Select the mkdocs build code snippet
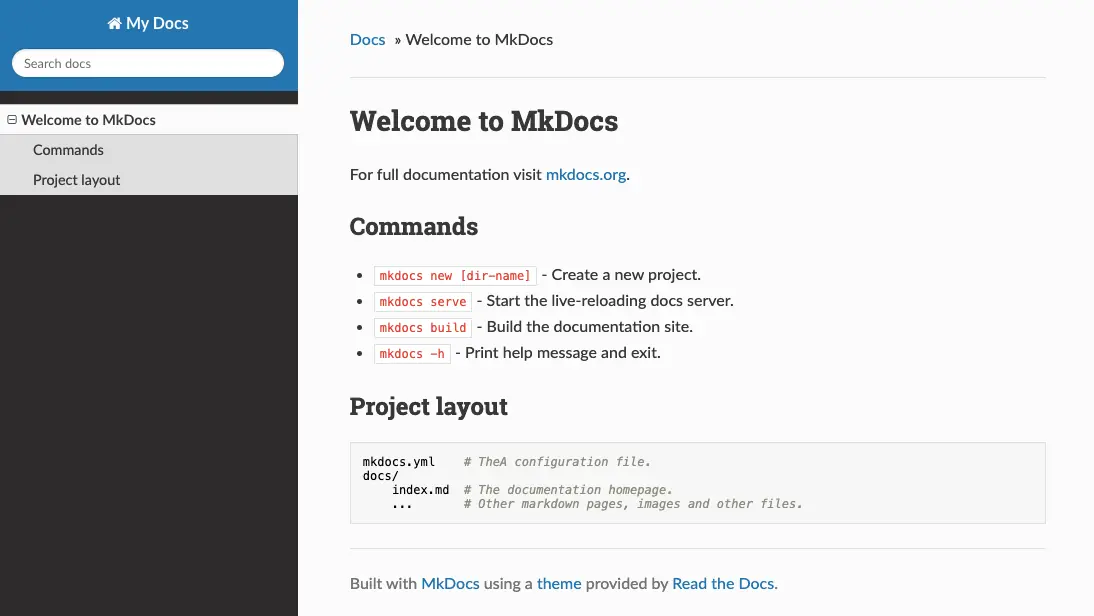Image resolution: width=1094 pixels, height=616 pixels. [x=423, y=327]
